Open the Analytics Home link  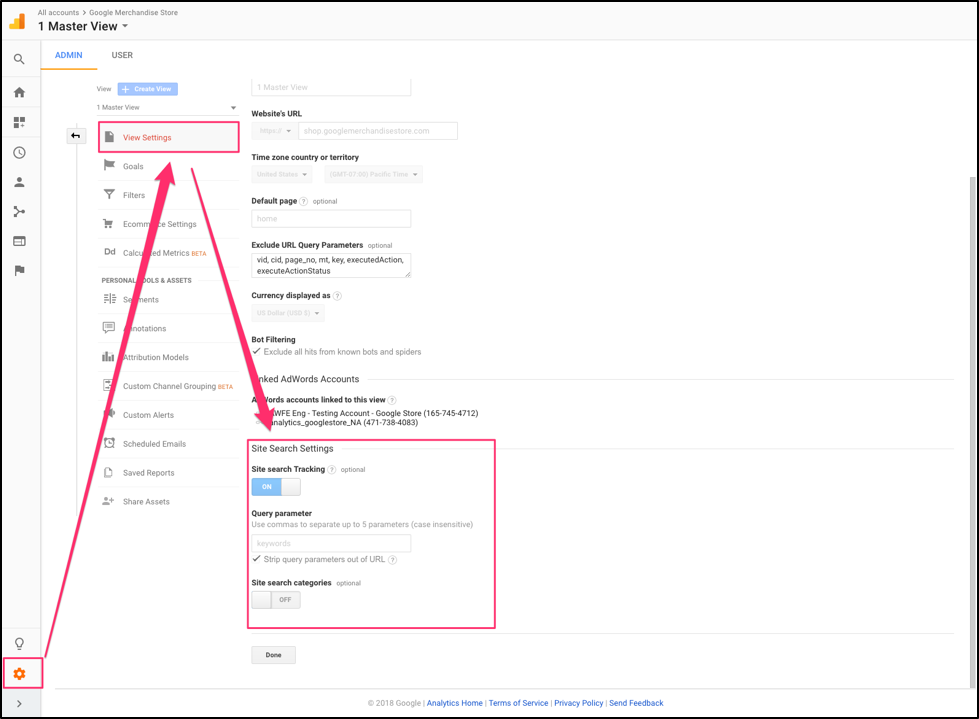pyautogui.click(x=455, y=703)
